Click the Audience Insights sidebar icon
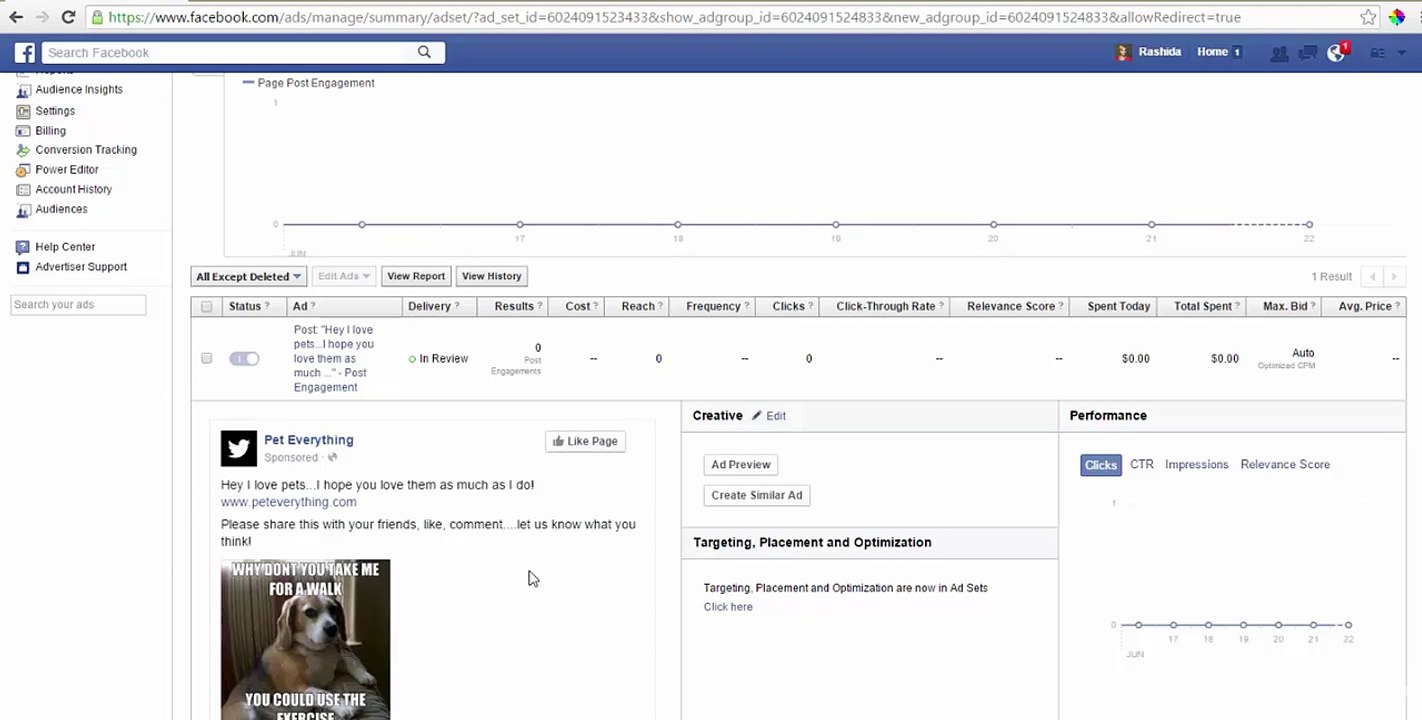 click(23, 90)
